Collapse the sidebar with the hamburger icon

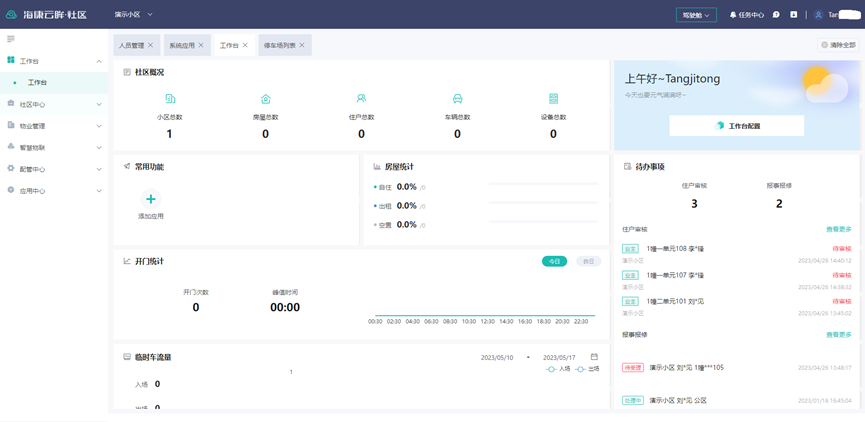[x=11, y=39]
